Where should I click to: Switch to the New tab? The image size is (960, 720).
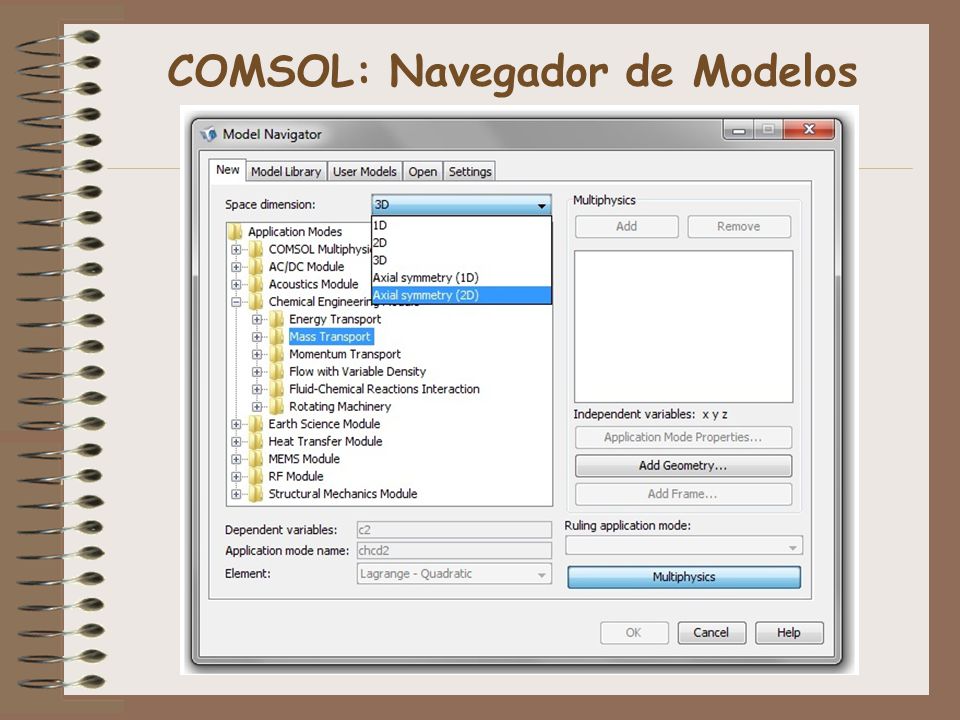[x=227, y=170]
